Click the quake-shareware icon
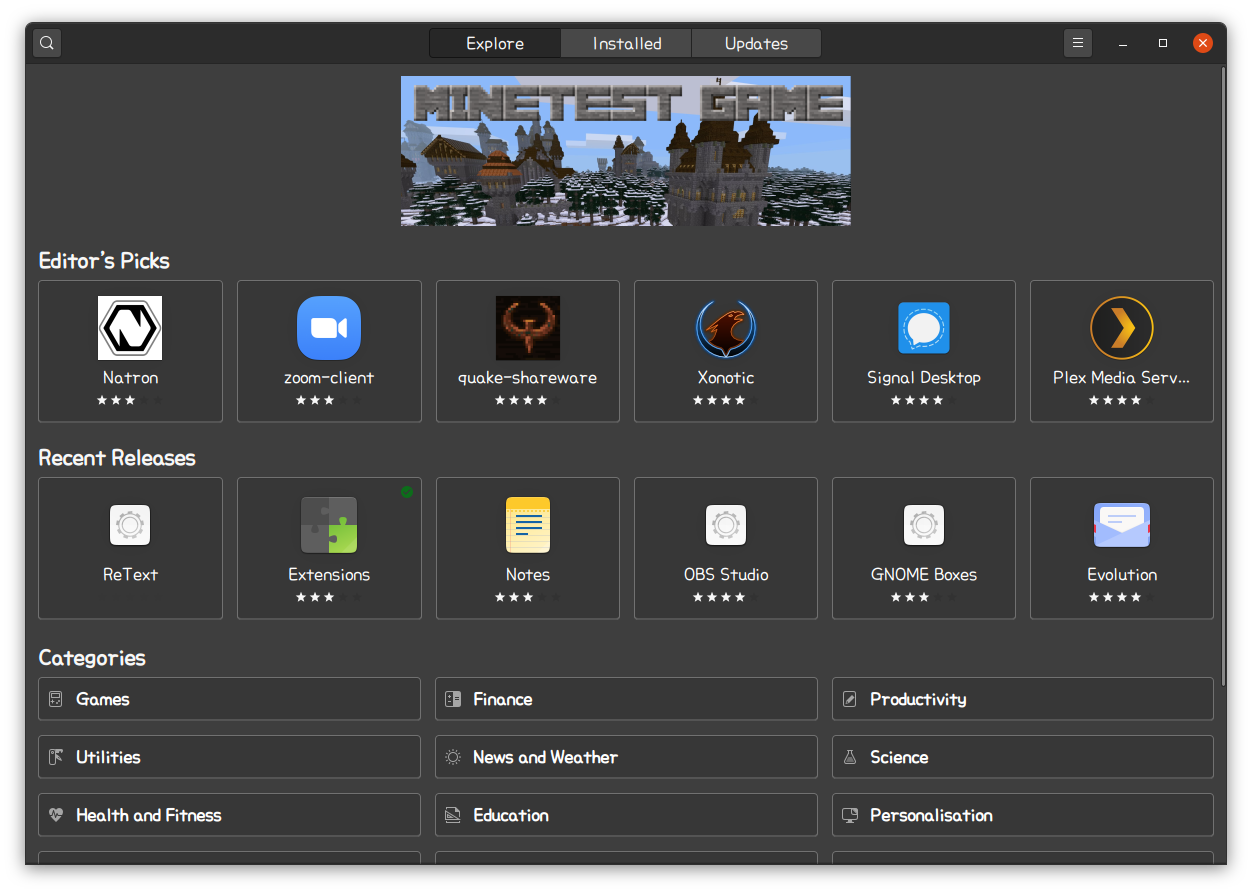The image size is (1252, 893). tap(528, 328)
